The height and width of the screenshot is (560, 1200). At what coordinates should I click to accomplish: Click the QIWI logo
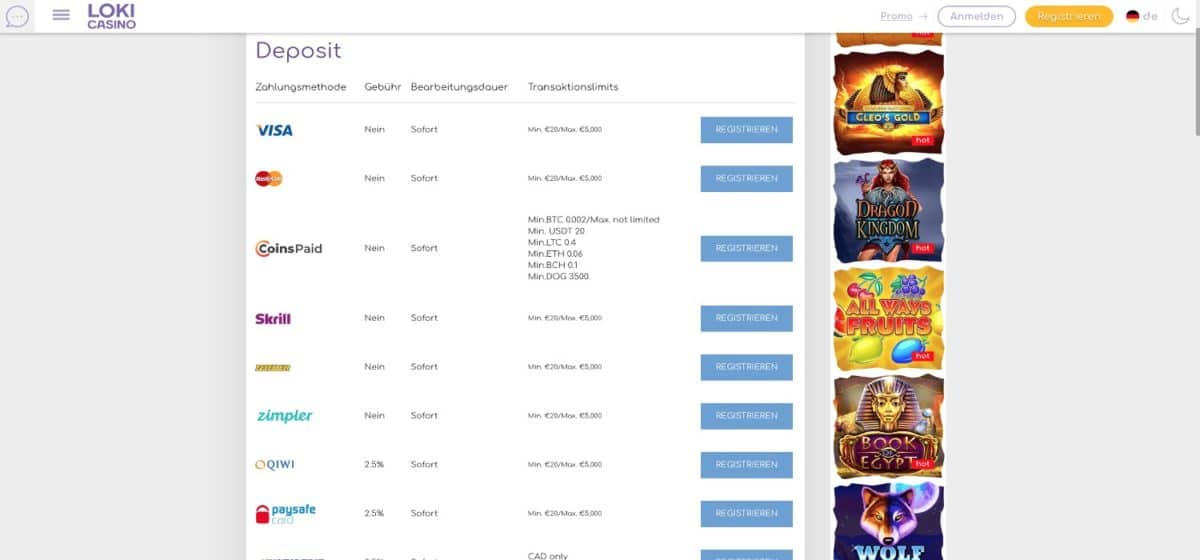(275, 465)
